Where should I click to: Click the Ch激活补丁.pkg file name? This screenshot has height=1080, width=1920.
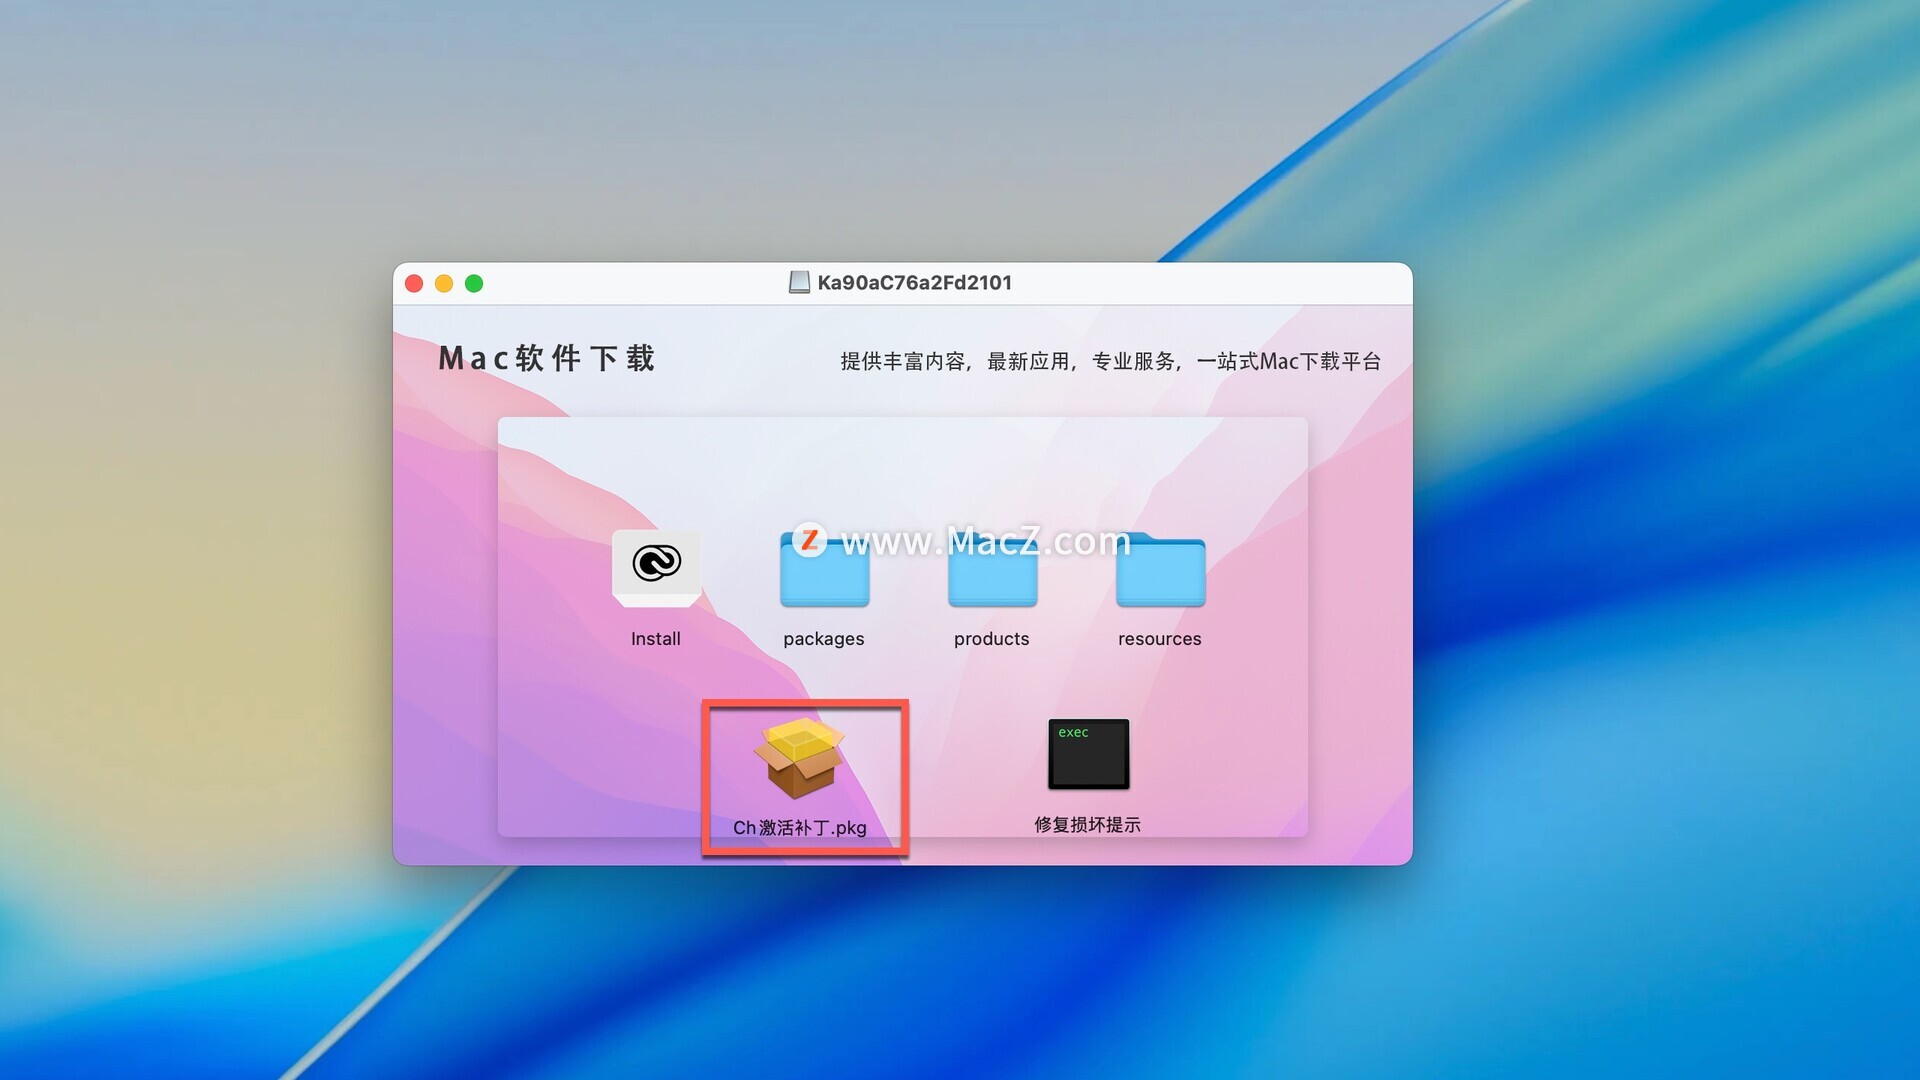click(x=800, y=828)
